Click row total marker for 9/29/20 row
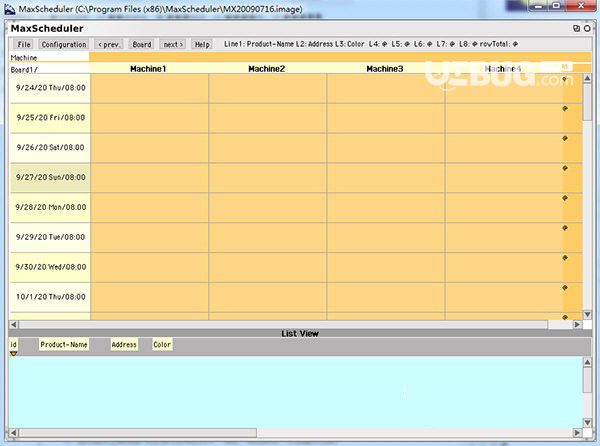Screen dimensions: 600x446 [x=565, y=228]
